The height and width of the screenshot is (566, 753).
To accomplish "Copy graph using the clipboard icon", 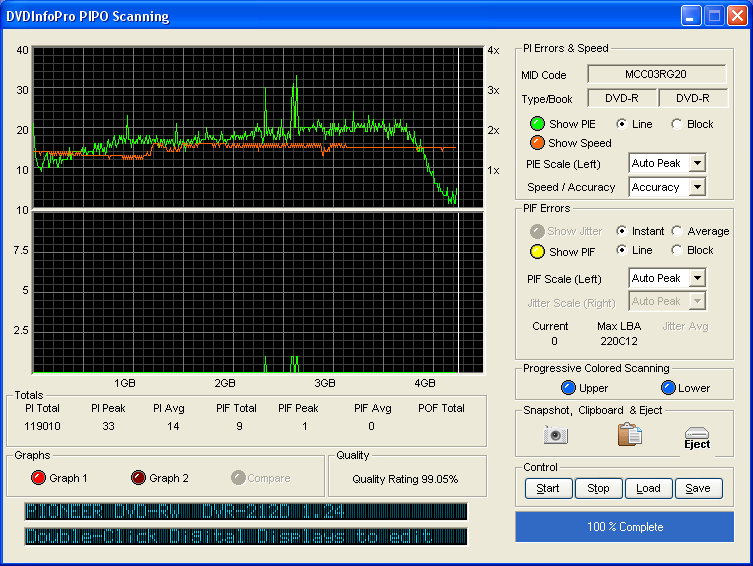I will coord(629,435).
